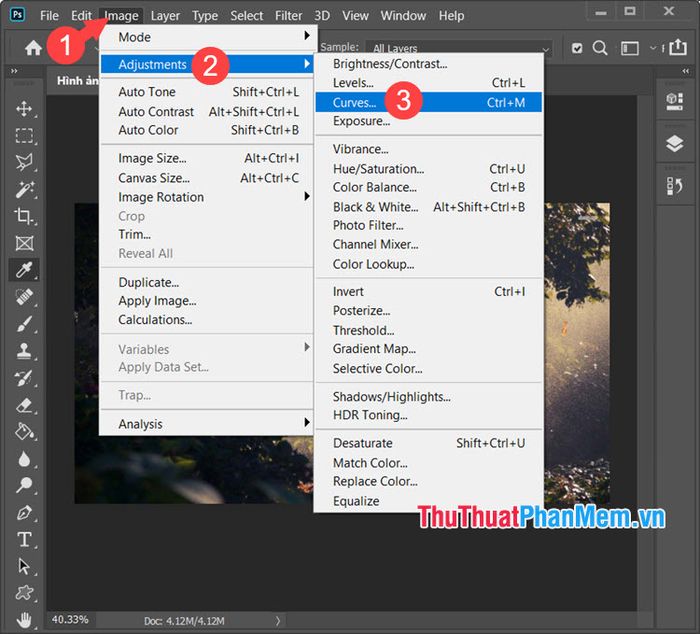Open the Filter menu
Image resolution: width=700 pixels, height=634 pixels.
[288, 16]
